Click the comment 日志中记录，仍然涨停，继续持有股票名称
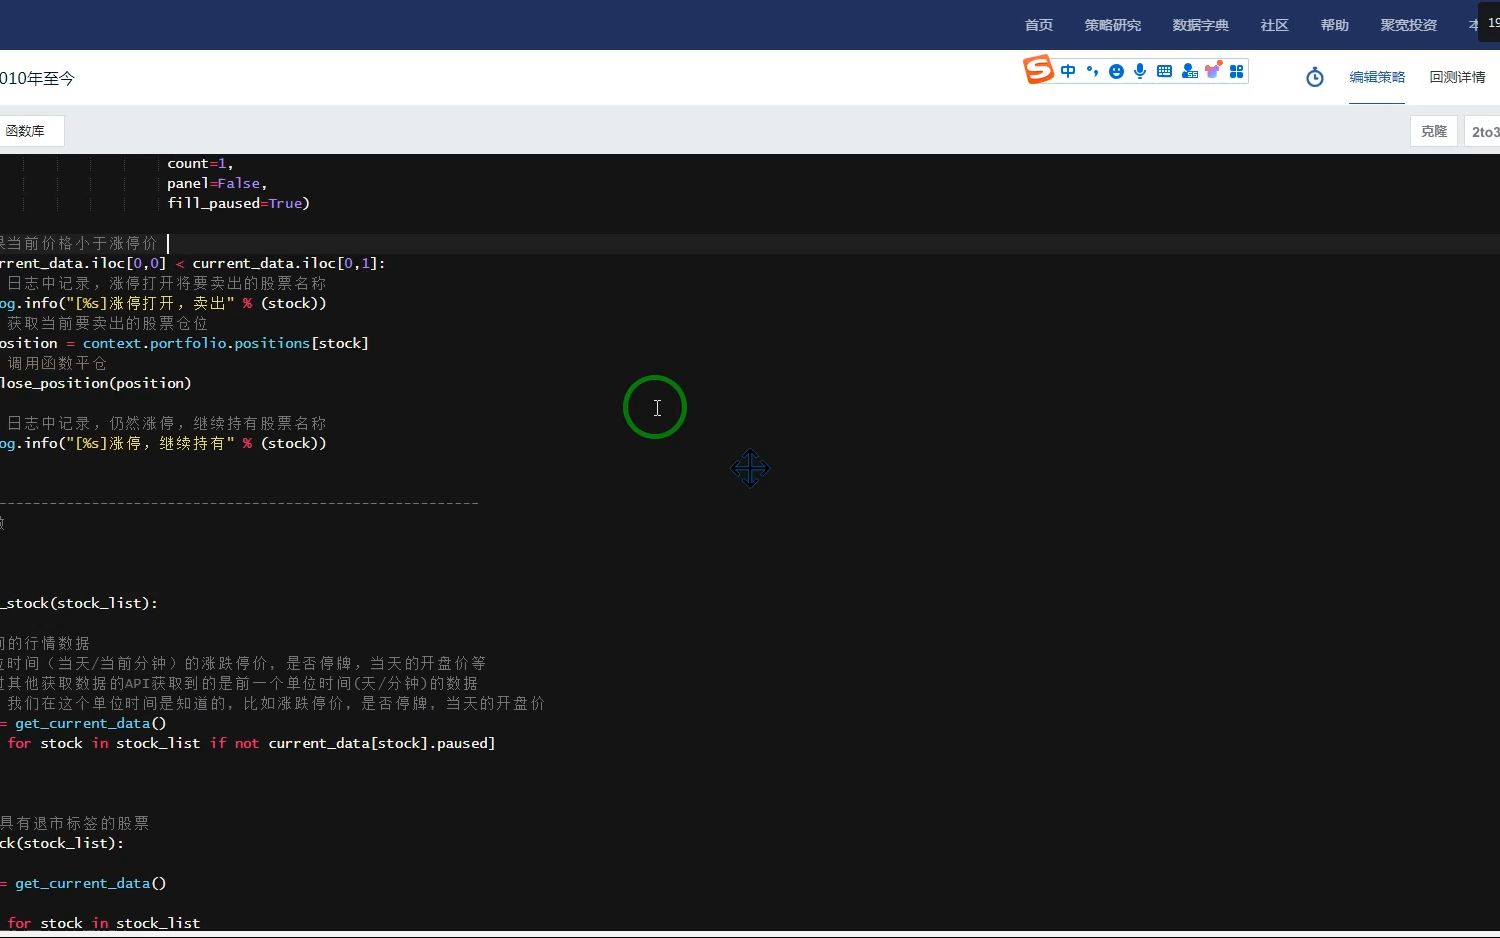The height and width of the screenshot is (938, 1500). click(x=165, y=423)
